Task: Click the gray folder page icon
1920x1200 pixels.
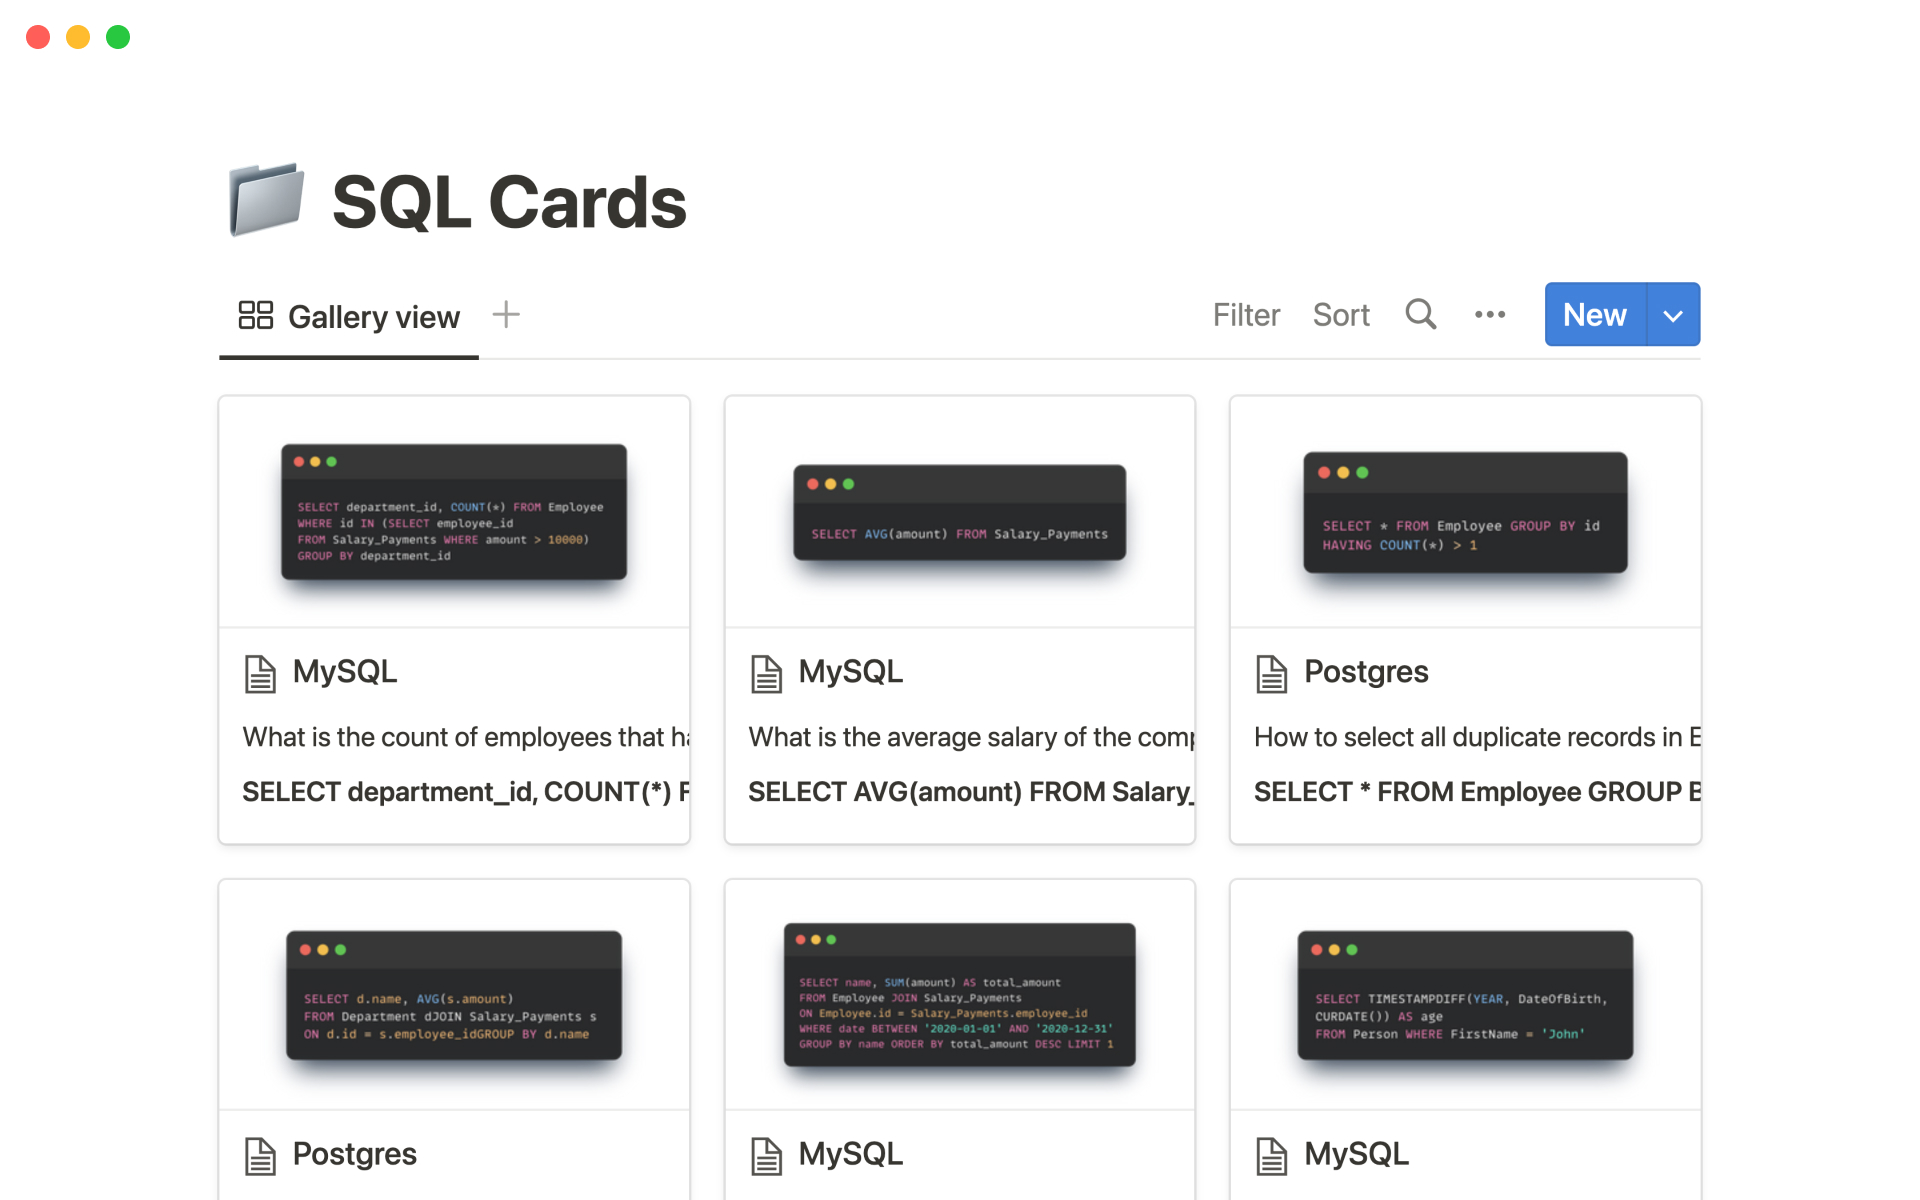Action: click(x=266, y=200)
